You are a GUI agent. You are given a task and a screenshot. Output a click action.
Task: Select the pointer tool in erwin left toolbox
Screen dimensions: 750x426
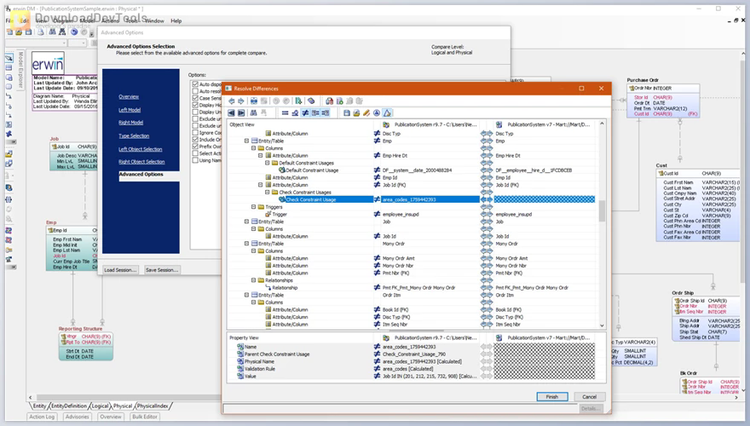coord(9,58)
